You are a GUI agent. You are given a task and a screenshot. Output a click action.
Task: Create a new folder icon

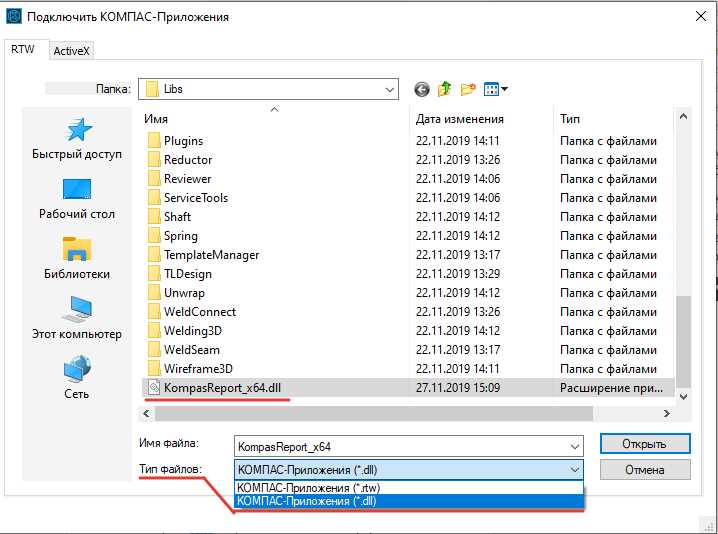coord(468,89)
